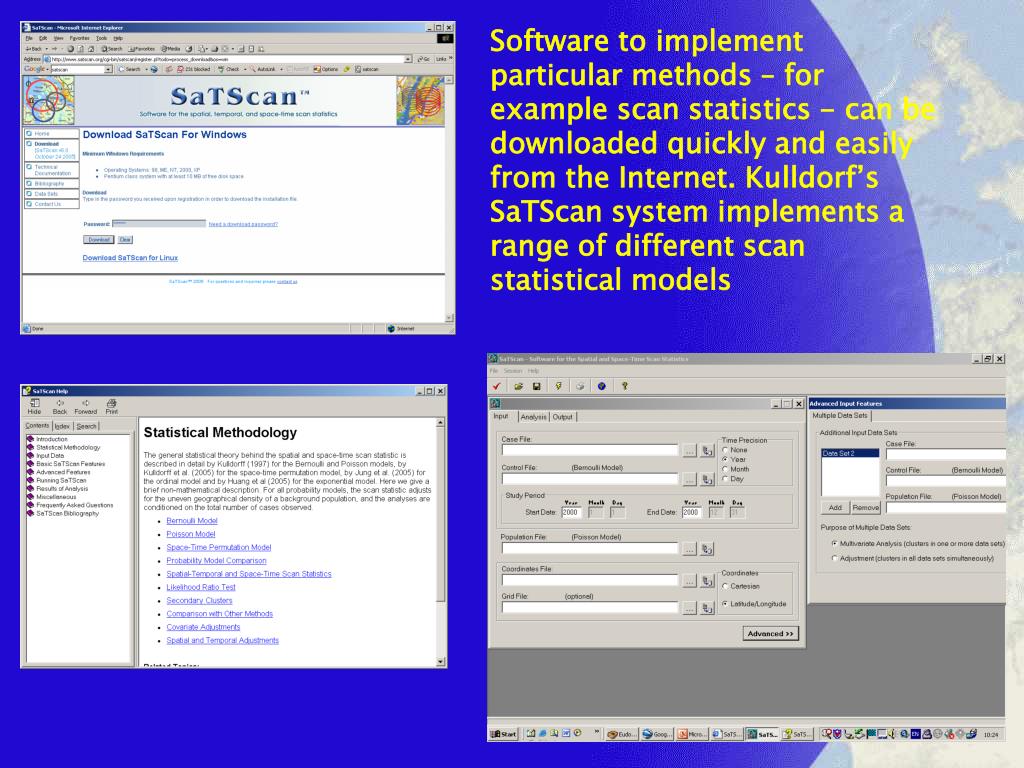Image resolution: width=1024 pixels, height=768 pixels.
Task: Select Month for Time Precision
Action: point(735,470)
